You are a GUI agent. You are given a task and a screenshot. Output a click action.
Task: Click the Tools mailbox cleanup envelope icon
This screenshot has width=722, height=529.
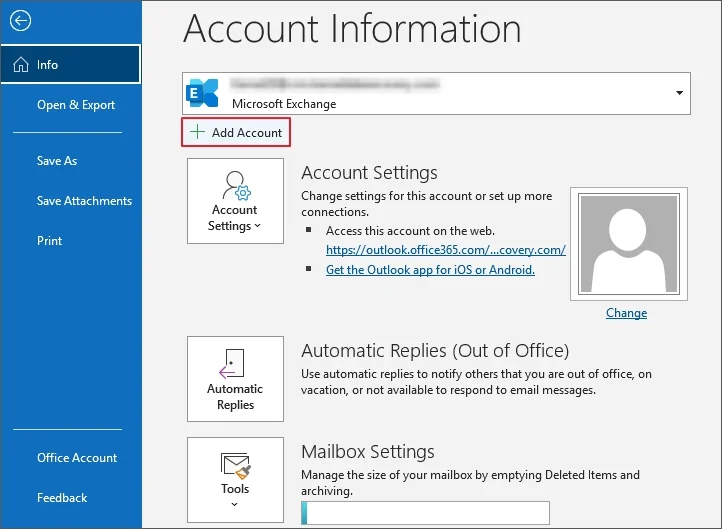pyautogui.click(x=236, y=466)
